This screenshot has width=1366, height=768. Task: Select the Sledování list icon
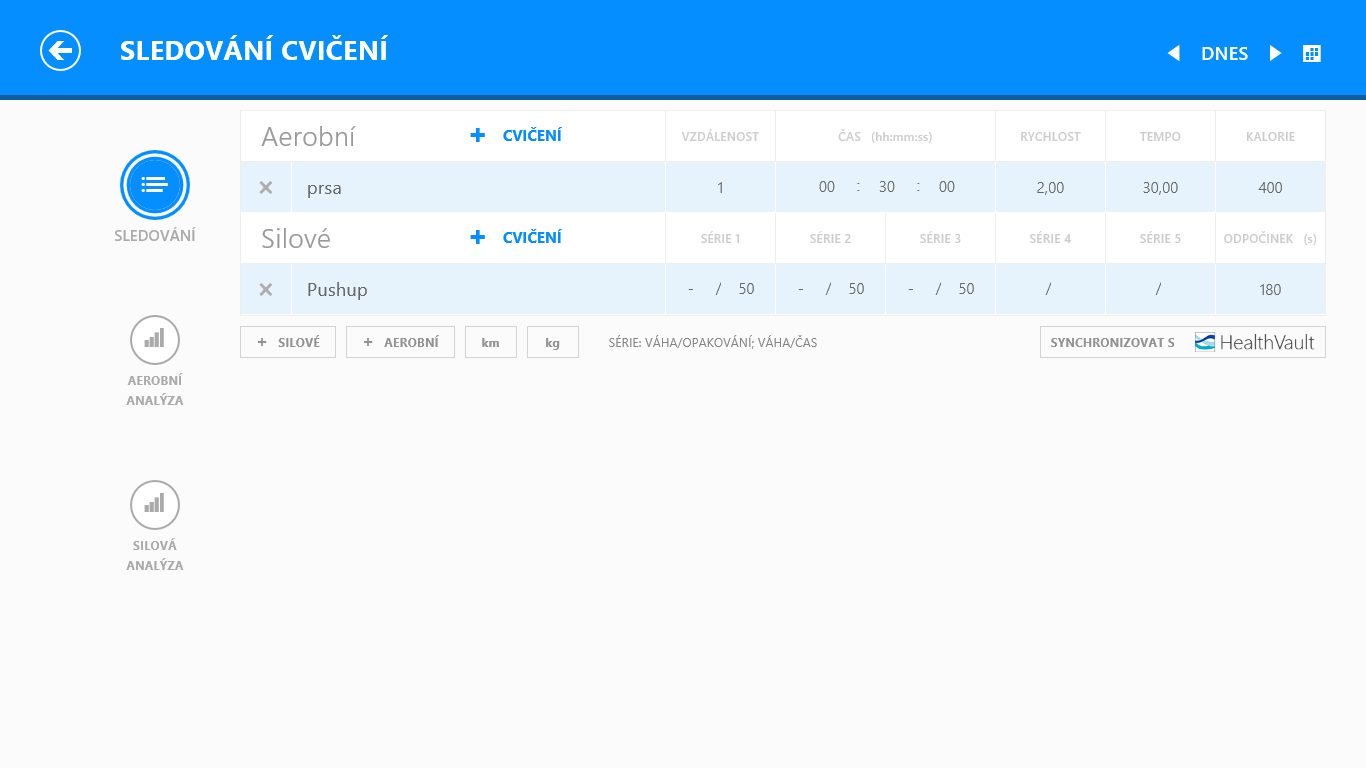[x=155, y=185]
